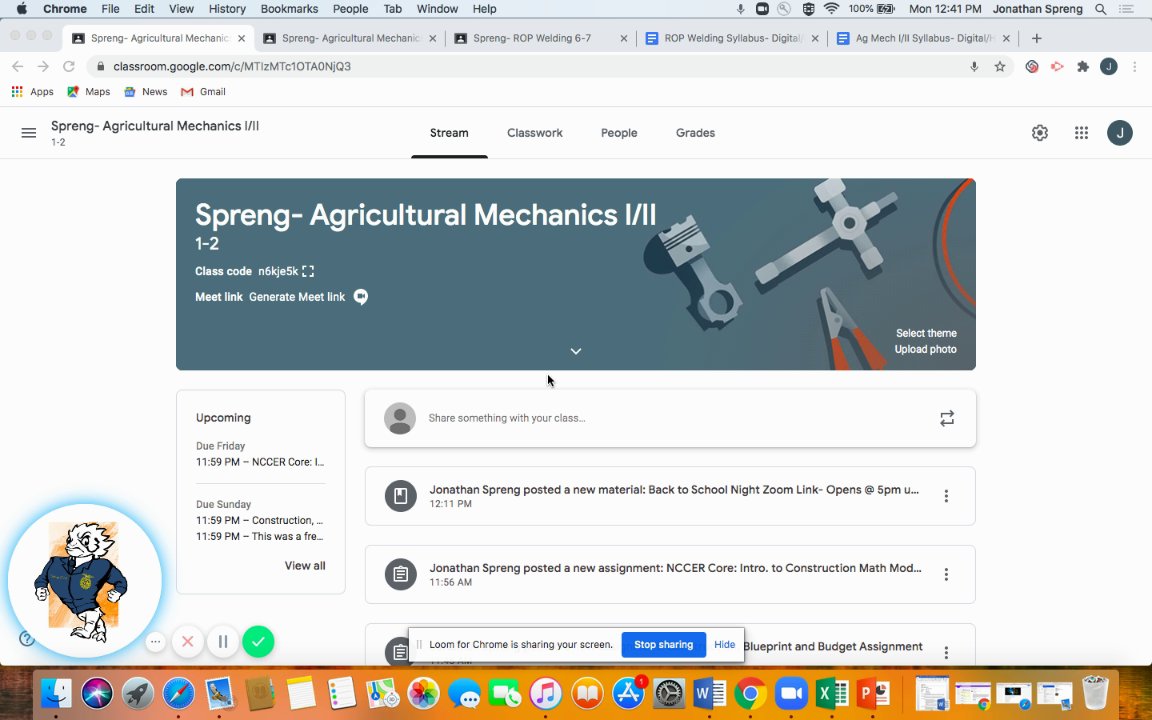
Task: Click the material icon of Back to School post
Action: [400, 496]
